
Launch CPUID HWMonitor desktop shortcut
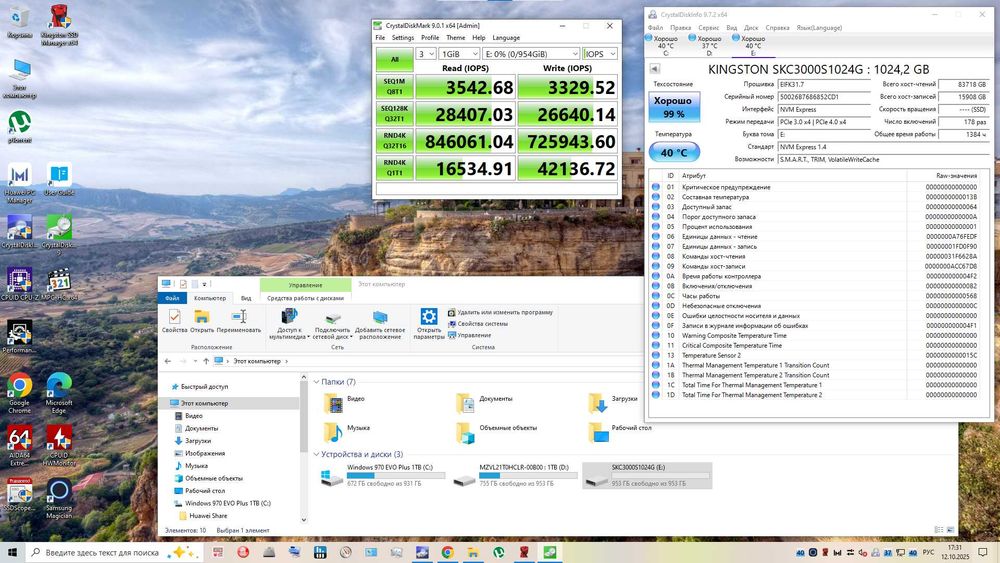[x=59, y=446]
